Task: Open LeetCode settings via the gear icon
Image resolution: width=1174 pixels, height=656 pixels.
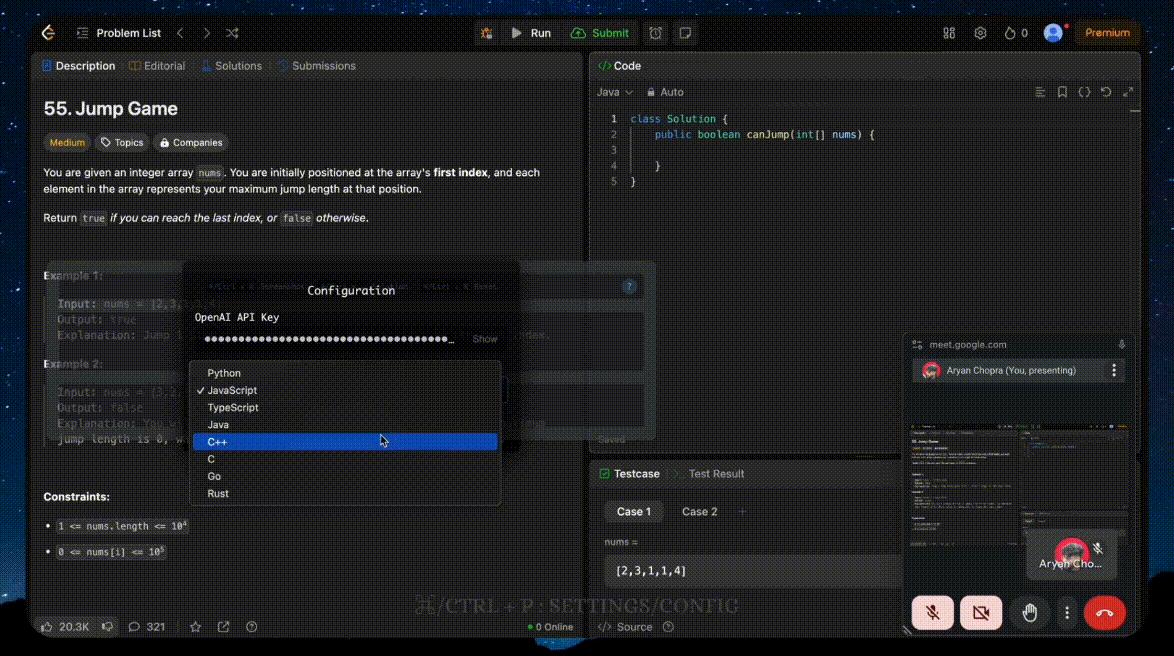Action: (980, 33)
